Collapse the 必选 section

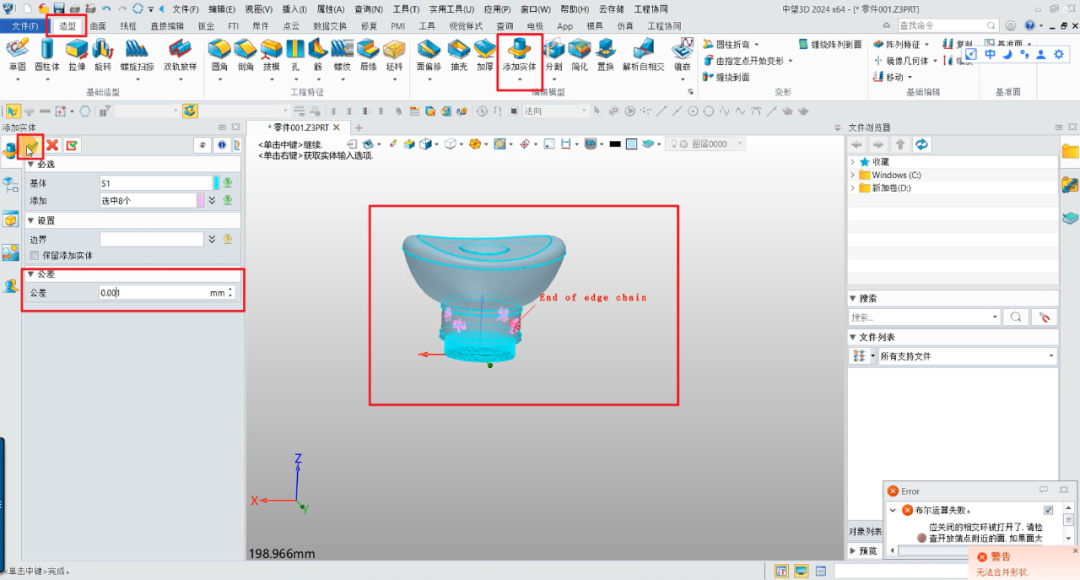30,165
